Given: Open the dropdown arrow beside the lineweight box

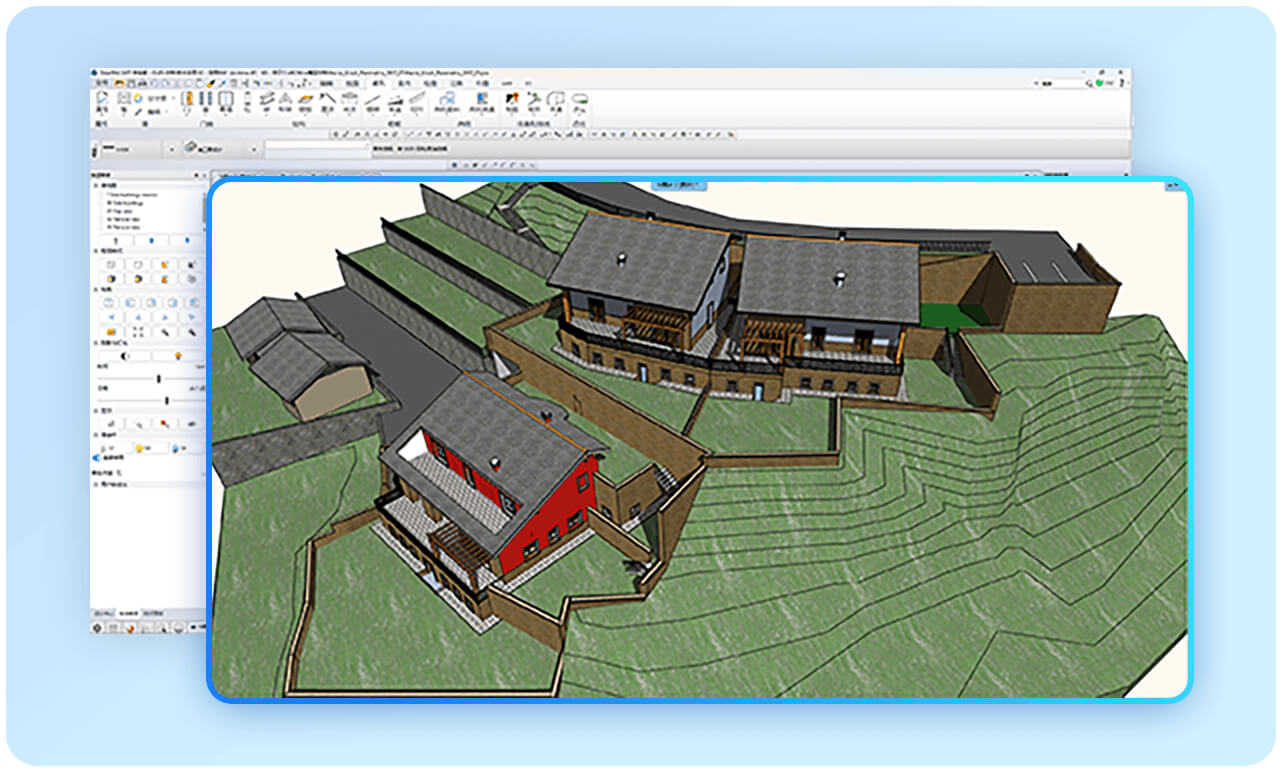Looking at the screenshot, I should pos(172,149).
